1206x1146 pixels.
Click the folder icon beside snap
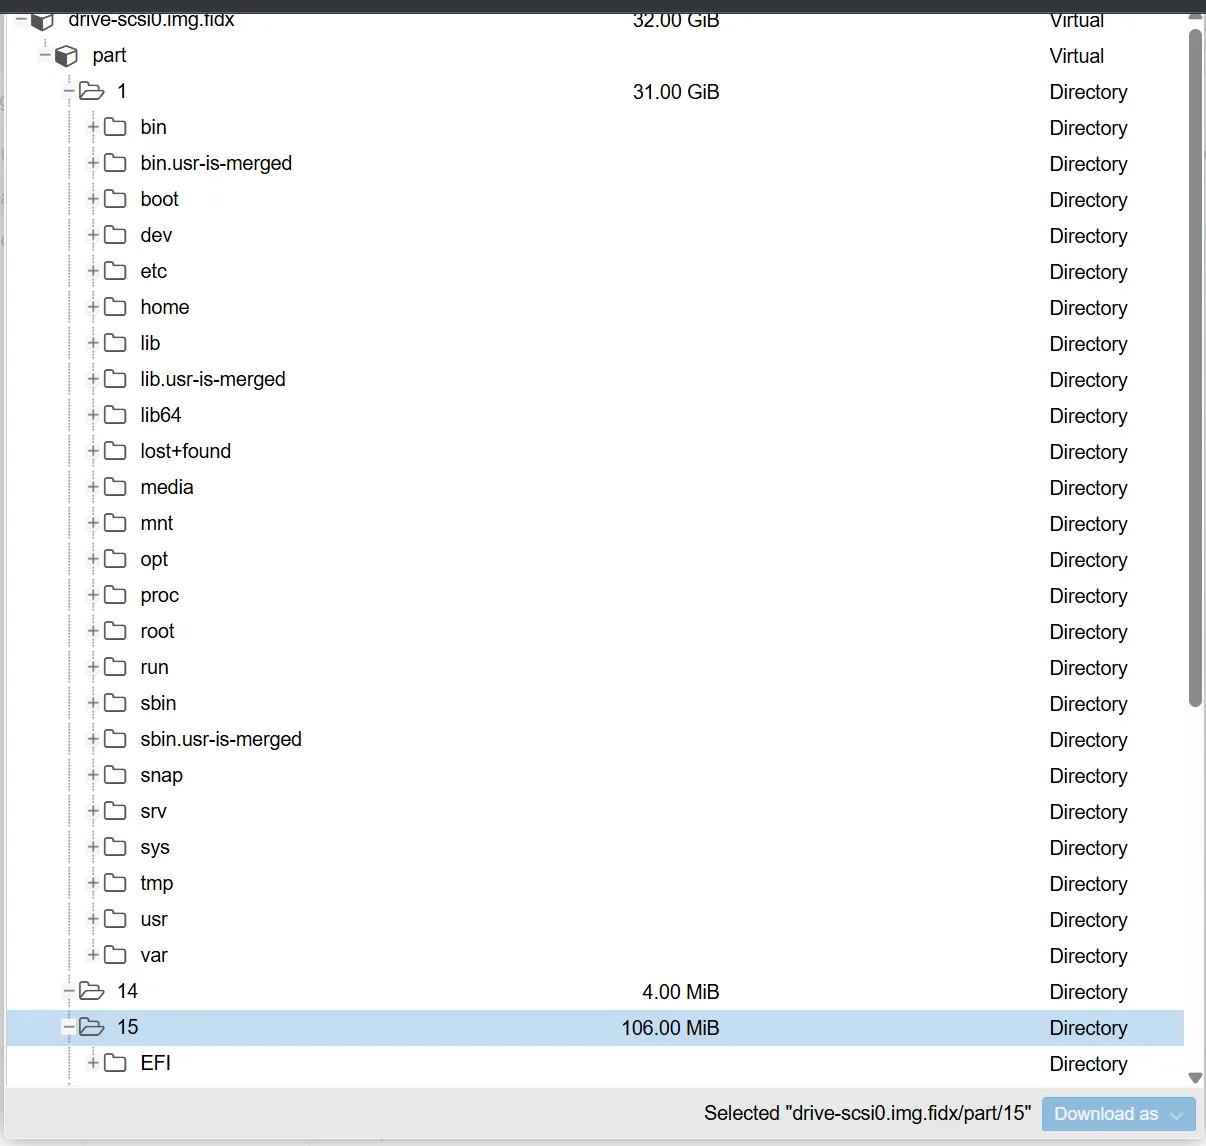(x=115, y=775)
